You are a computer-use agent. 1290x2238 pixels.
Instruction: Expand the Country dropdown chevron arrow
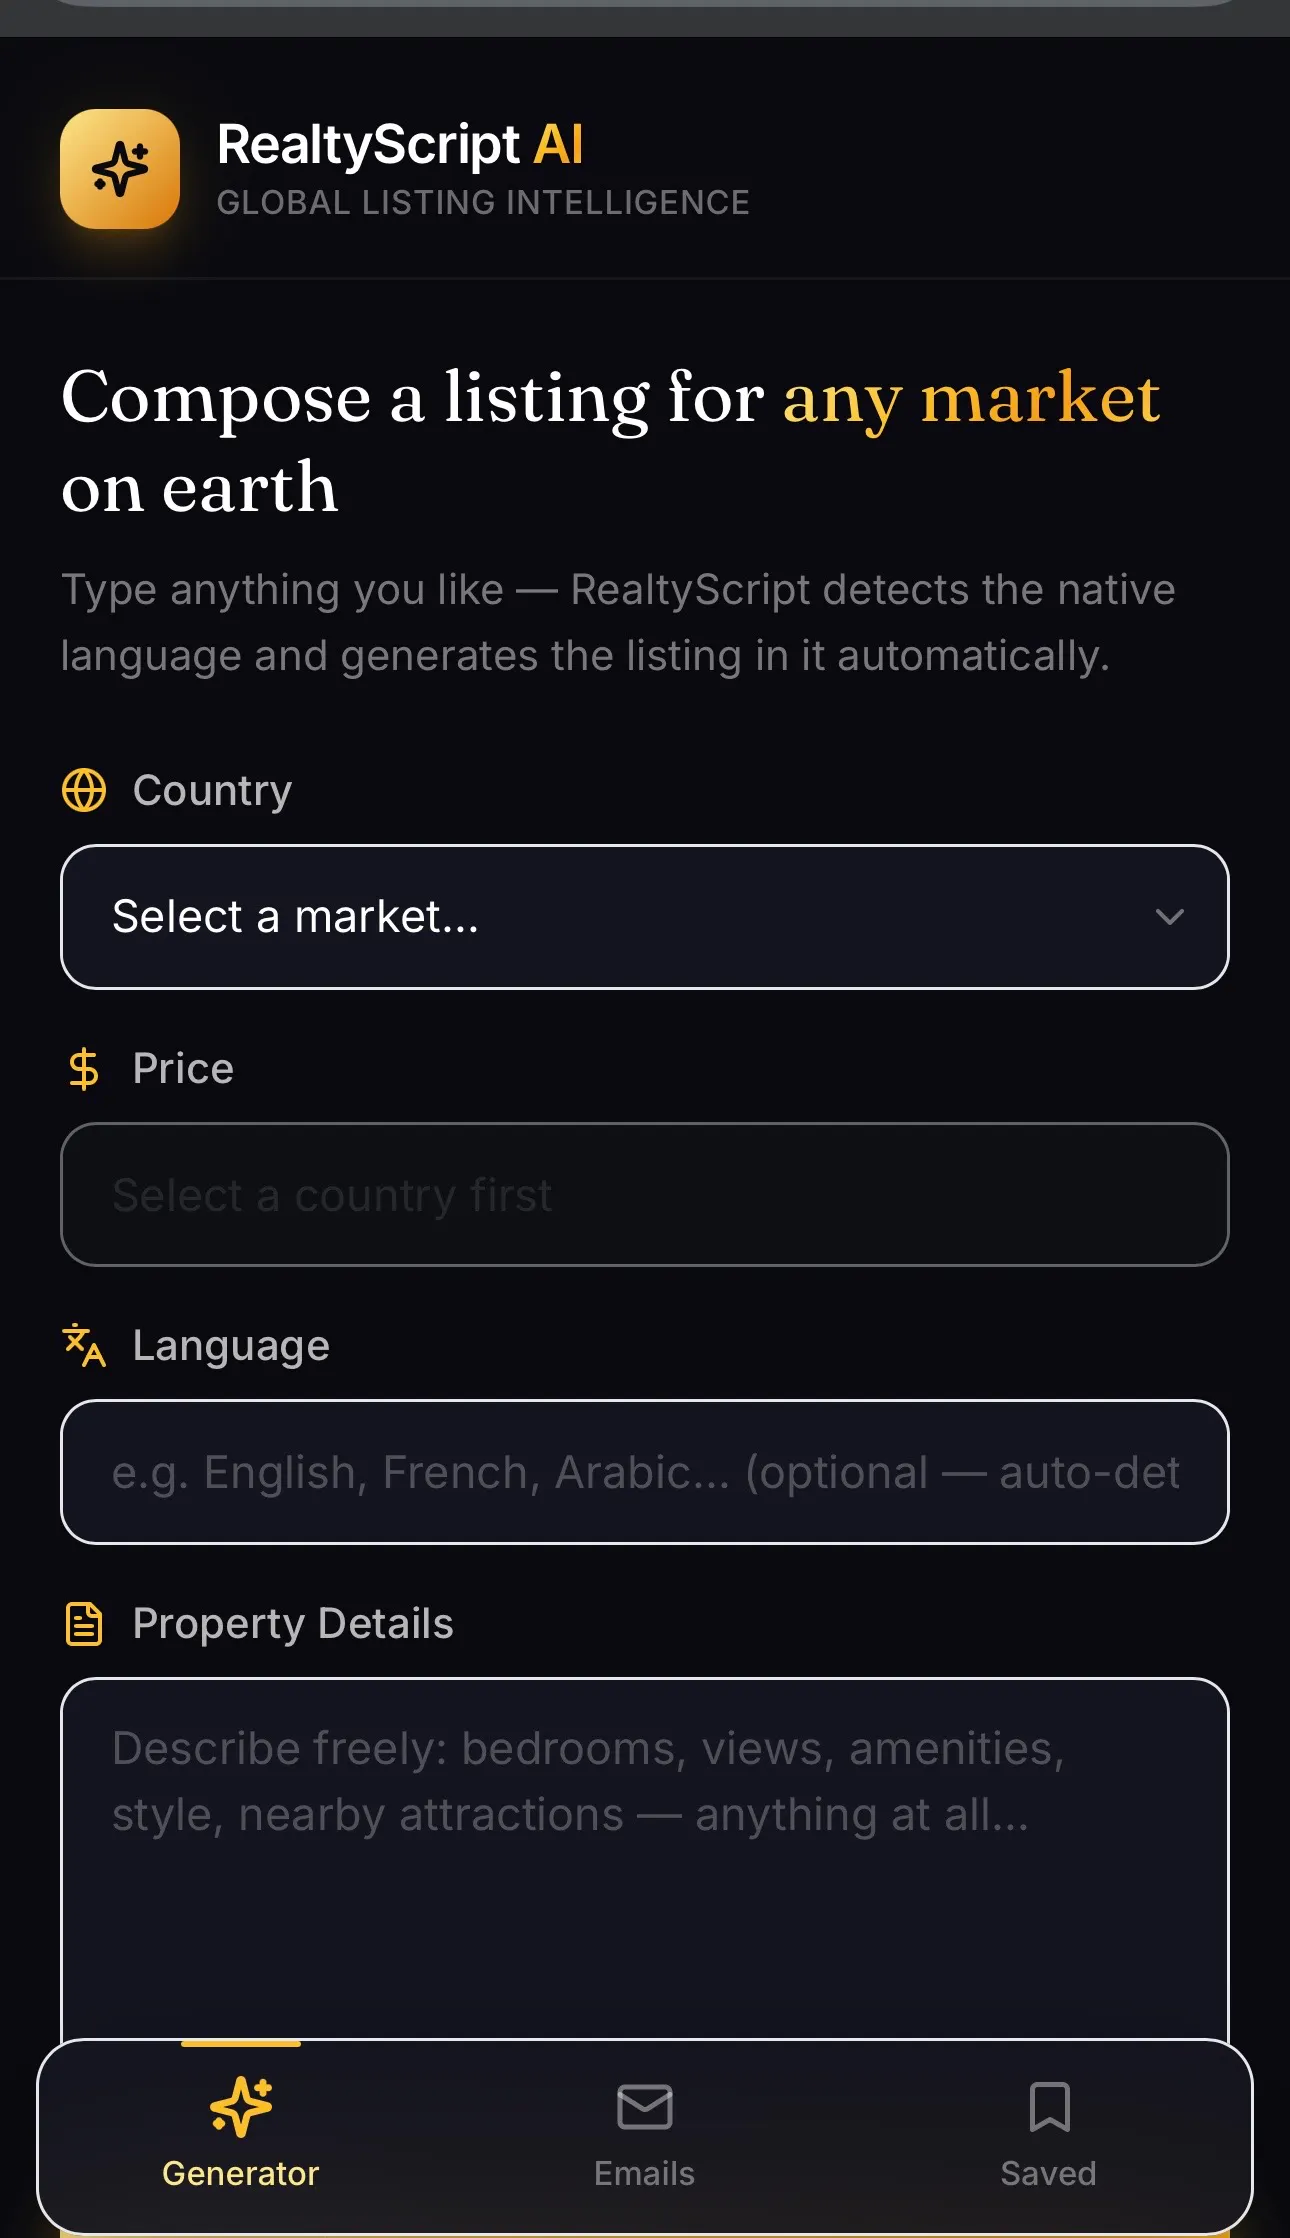pyautogui.click(x=1169, y=917)
